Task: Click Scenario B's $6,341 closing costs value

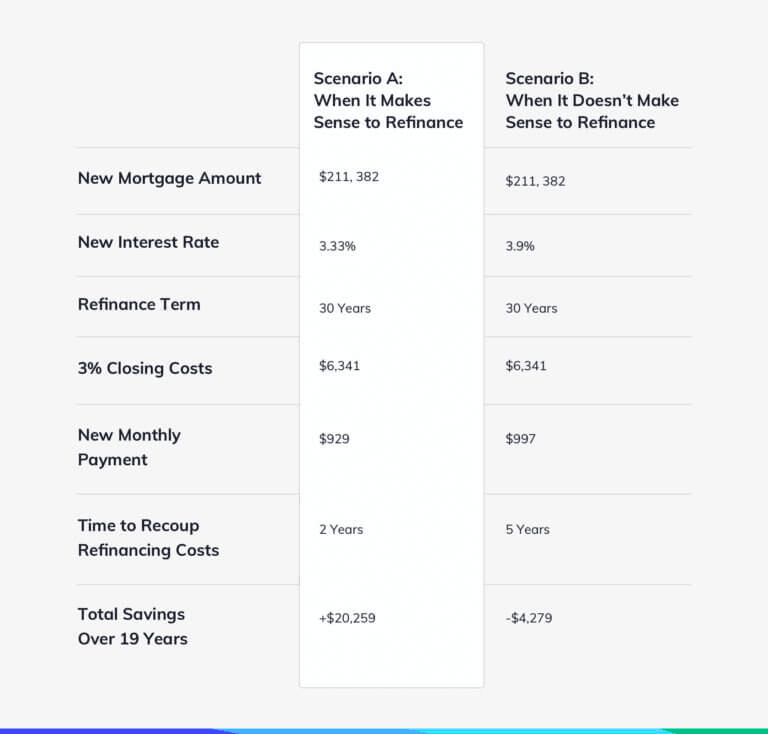Action: 526,366
